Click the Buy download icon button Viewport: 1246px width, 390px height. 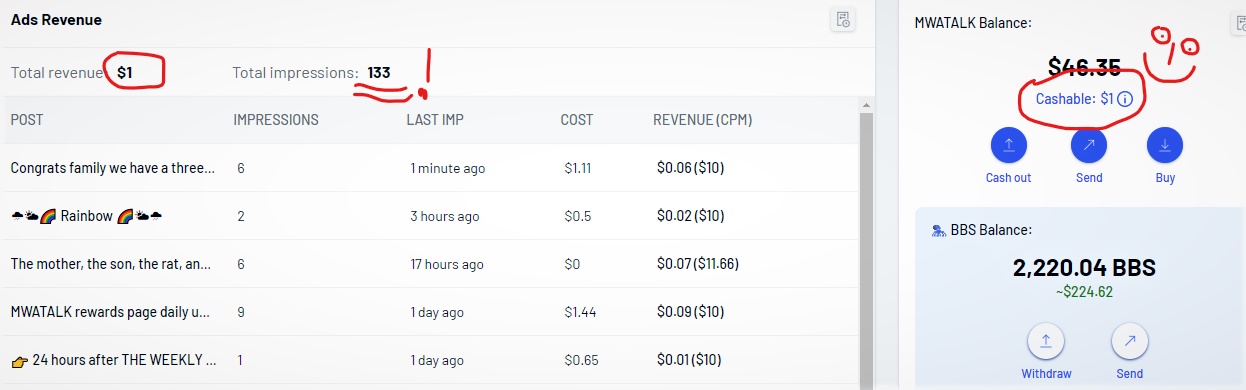pos(1165,145)
